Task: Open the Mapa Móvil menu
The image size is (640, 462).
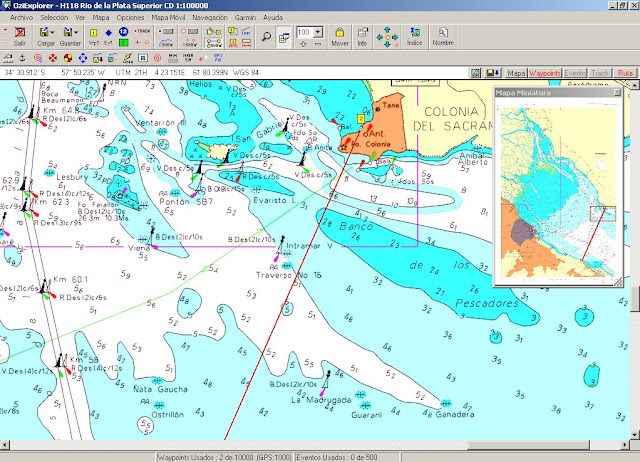Action: coord(168,18)
